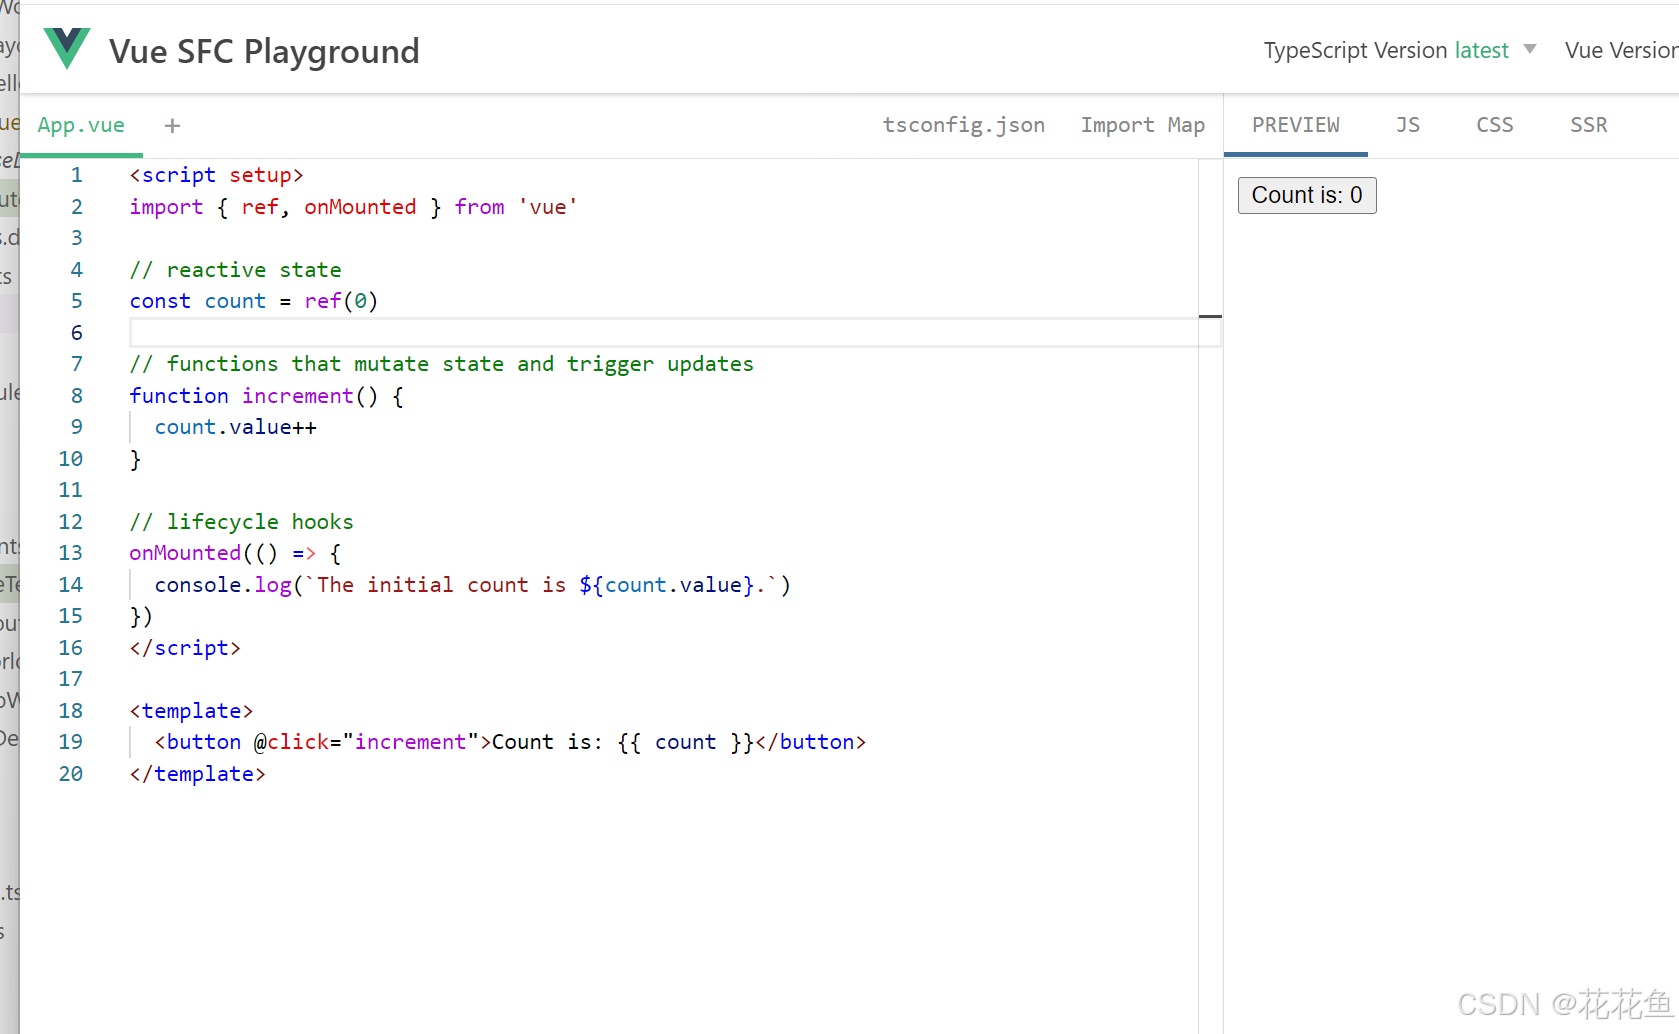The height and width of the screenshot is (1034, 1679).
Task: Switch to the PREVIEW output tab
Action: [x=1296, y=125]
